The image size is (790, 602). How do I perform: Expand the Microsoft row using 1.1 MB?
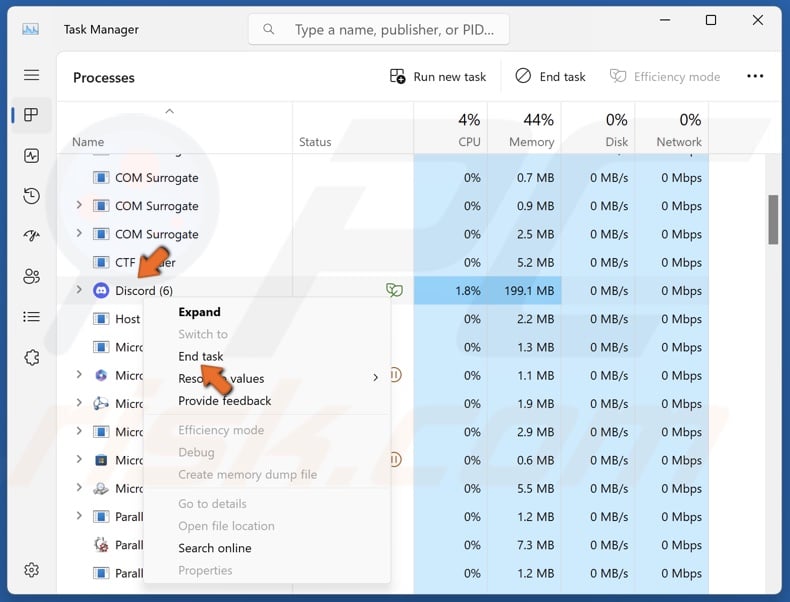point(79,374)
